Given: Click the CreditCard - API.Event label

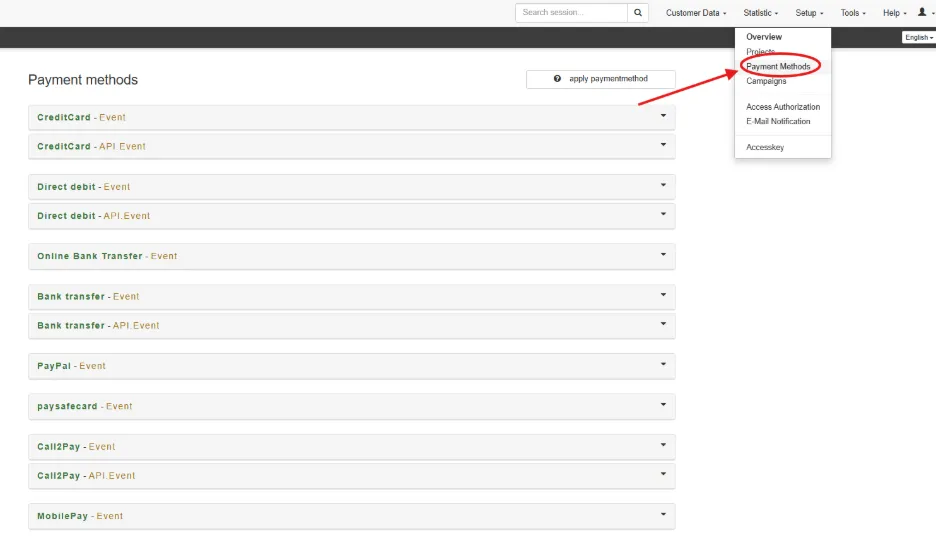Looking at the screenshot, I should pyautogui.click(x=91, y=146).
